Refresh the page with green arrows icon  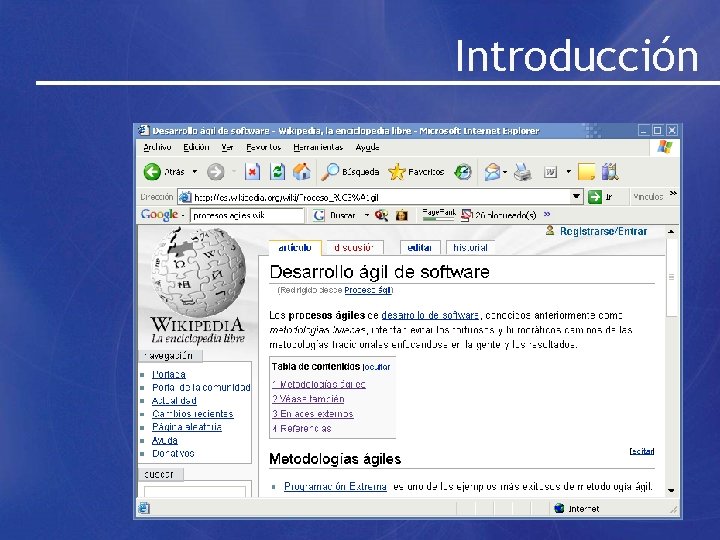point(277,172)
